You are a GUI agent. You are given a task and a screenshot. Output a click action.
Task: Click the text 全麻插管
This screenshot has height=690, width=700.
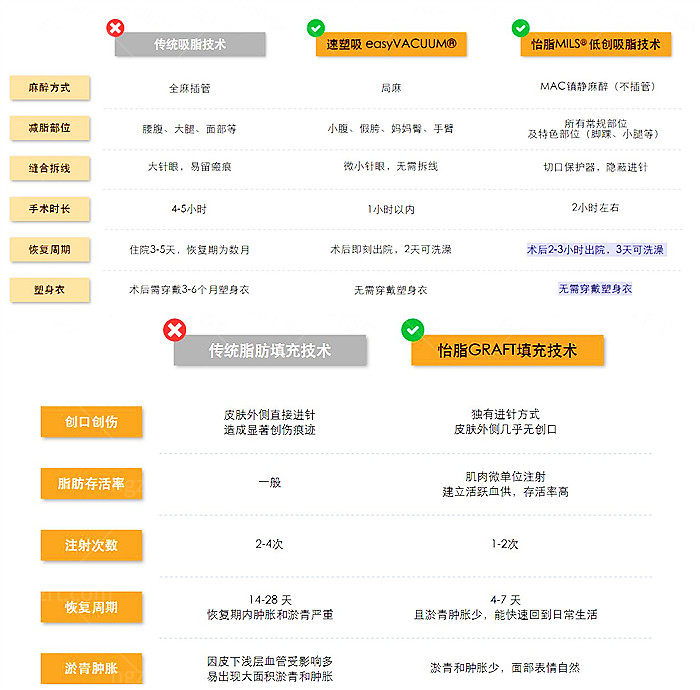tap(190, 88)
